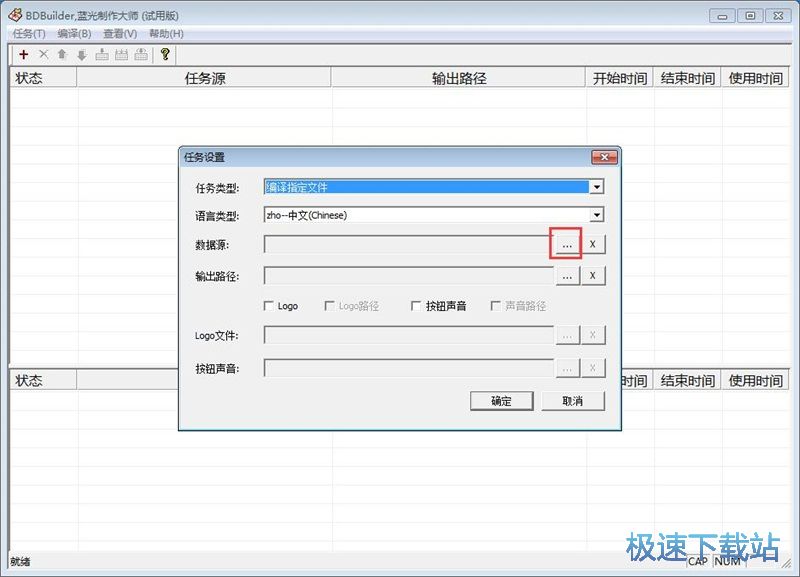
Task: Click the 按钮声音 clear X button
Action: click(x=592, y=368)
